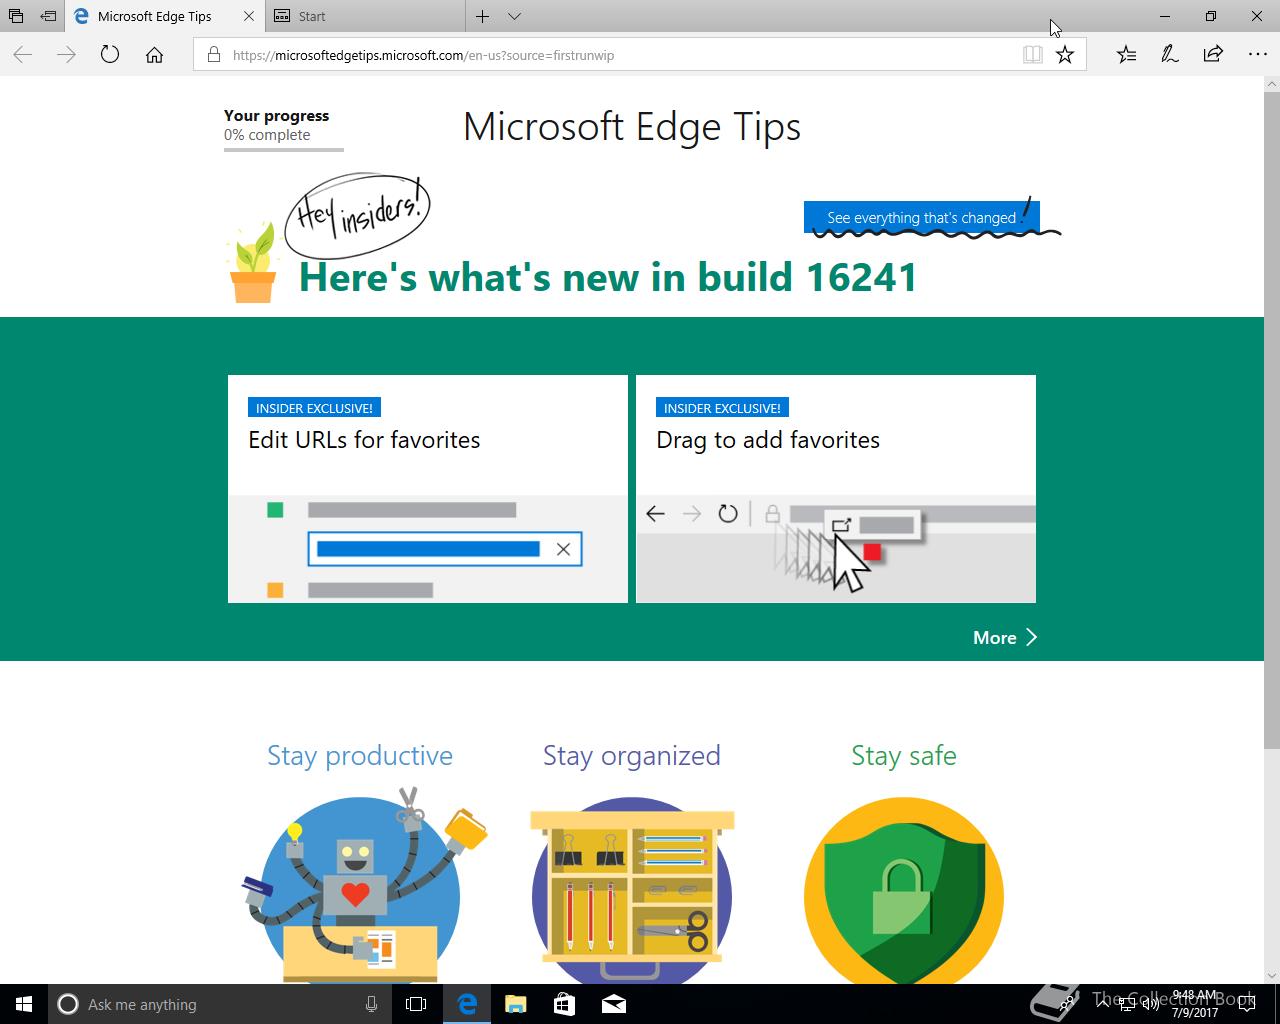
Task: Click the taskbar clock showing 9:48 AM
Action: pos(1195,1004)
